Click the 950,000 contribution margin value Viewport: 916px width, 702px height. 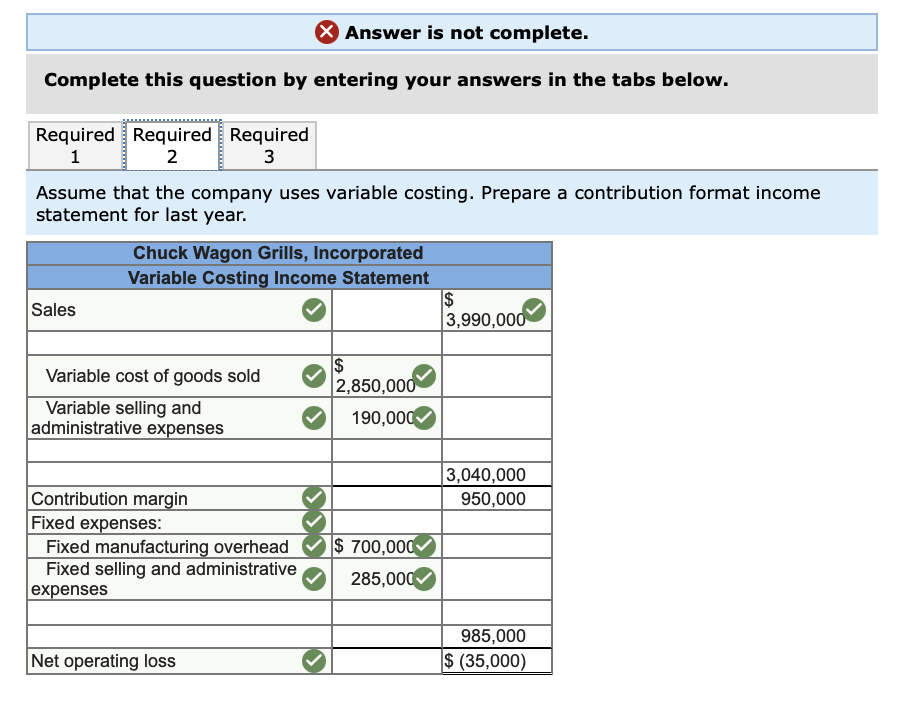[x=497, y=499]
